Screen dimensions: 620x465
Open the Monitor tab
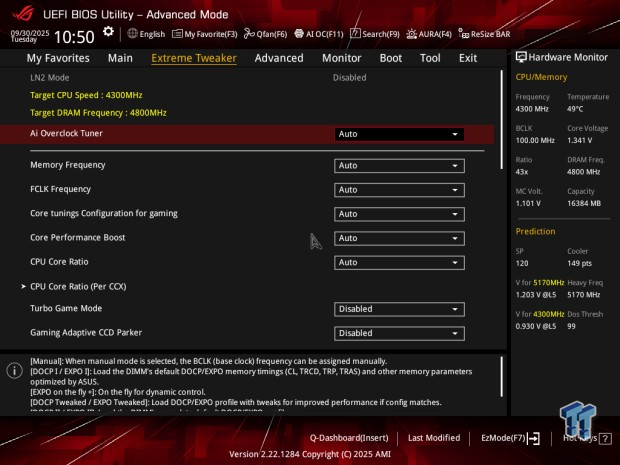[342, 58]
